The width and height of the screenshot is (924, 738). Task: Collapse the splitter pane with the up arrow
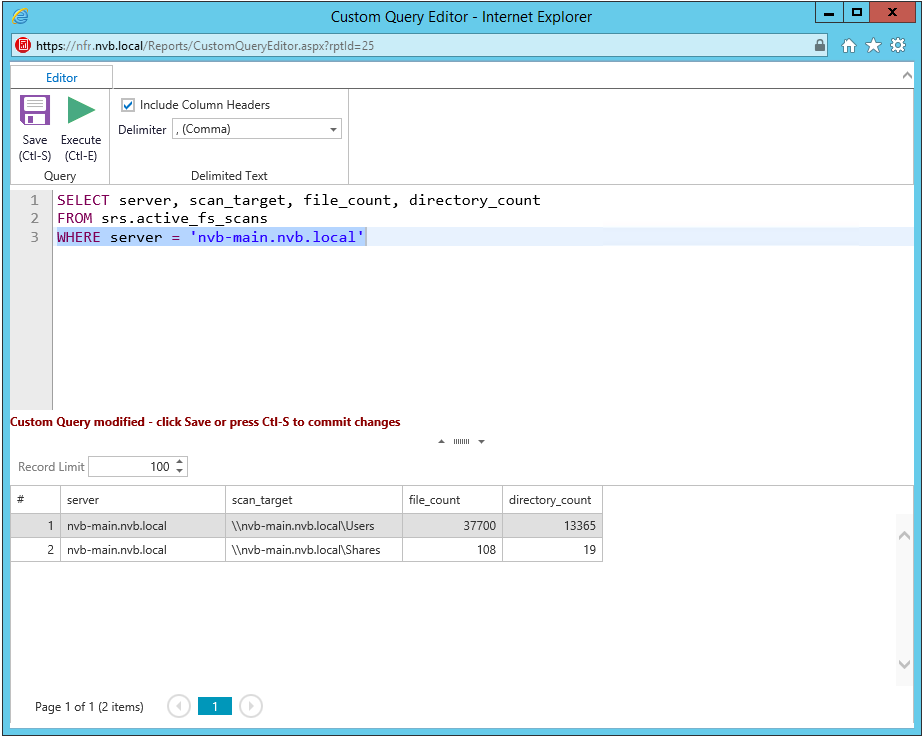442,442
